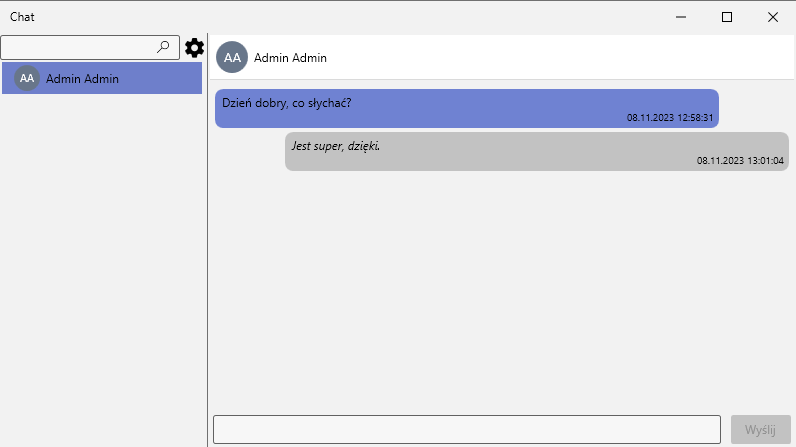Focus the message text input box
The height and width of the screenshot is (447, 796).
coord(466,429)
